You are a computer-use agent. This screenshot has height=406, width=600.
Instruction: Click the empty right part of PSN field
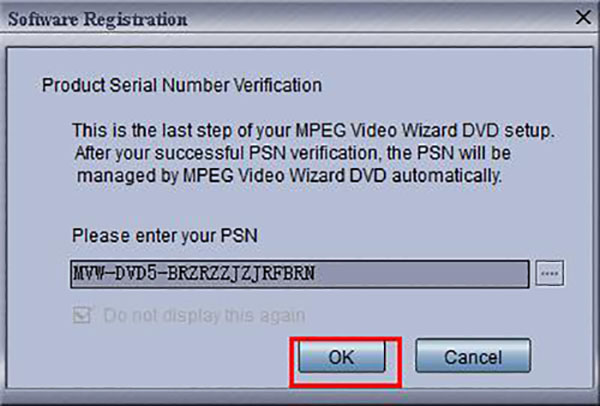421,274
